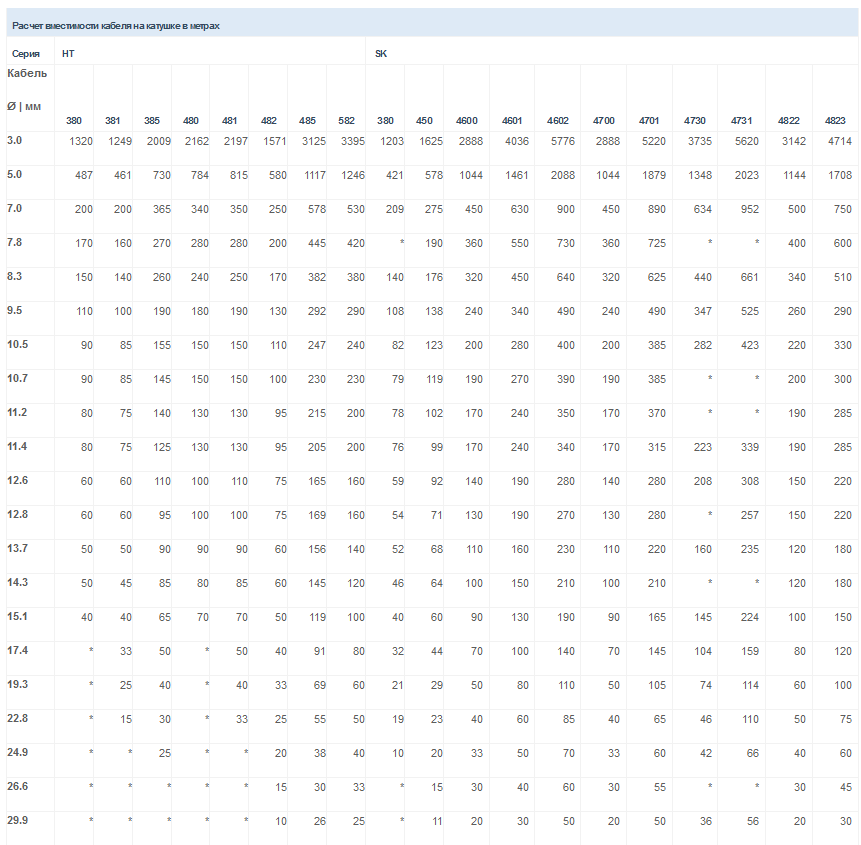Click the "HT" series header
This screenshot has height=845, width=861.
tap(68, 54)
